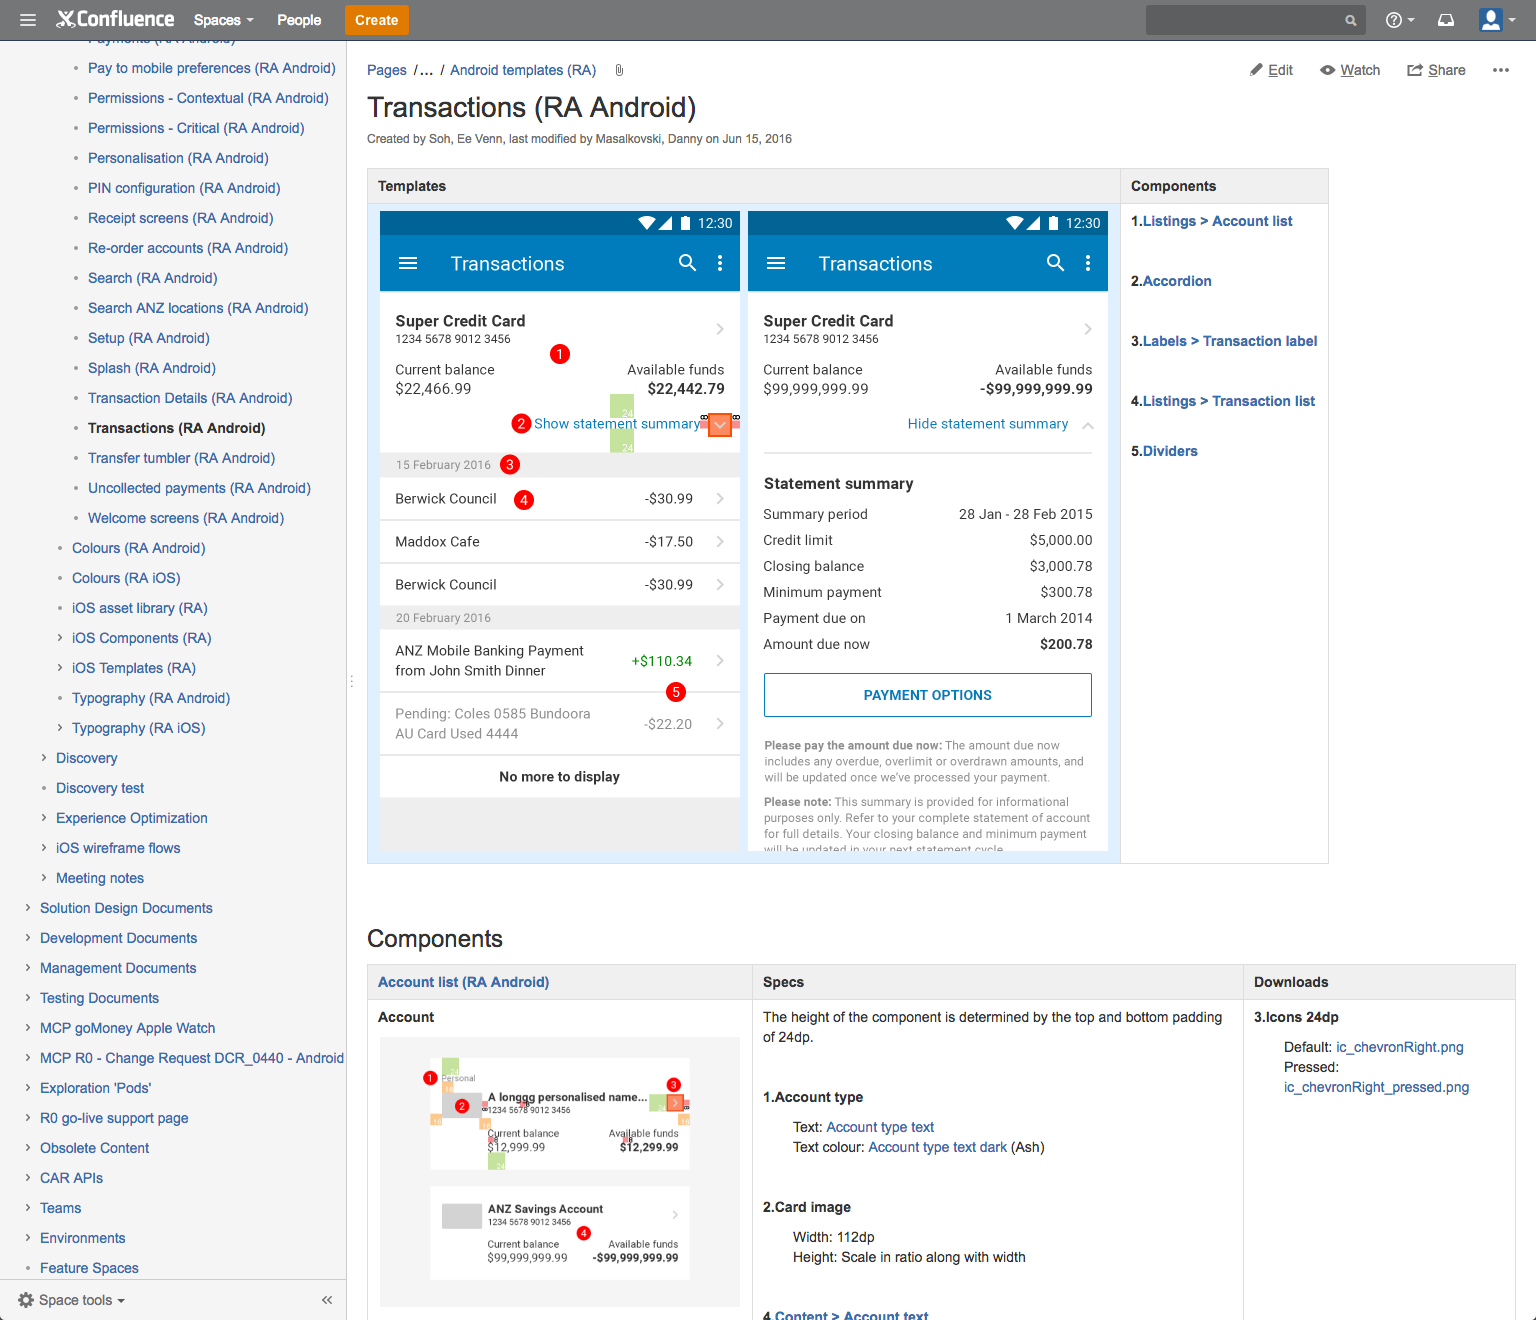Screen dimensions: 1536x1320
Task: Open Android templates (RA) breadcrumb
Action: point(523,70)
